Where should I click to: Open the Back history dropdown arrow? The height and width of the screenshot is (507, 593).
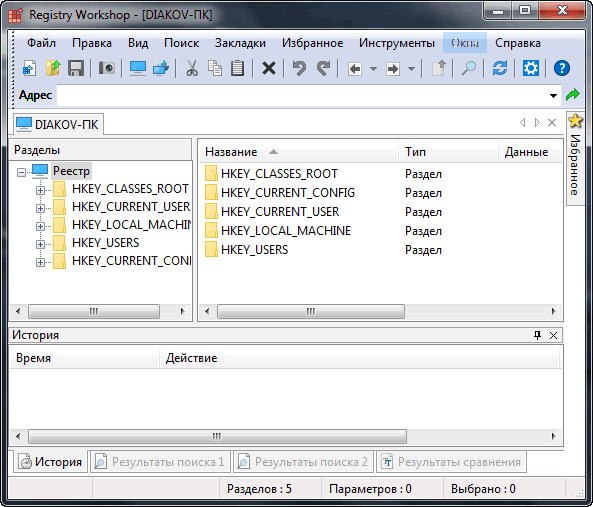pos(373,69)
